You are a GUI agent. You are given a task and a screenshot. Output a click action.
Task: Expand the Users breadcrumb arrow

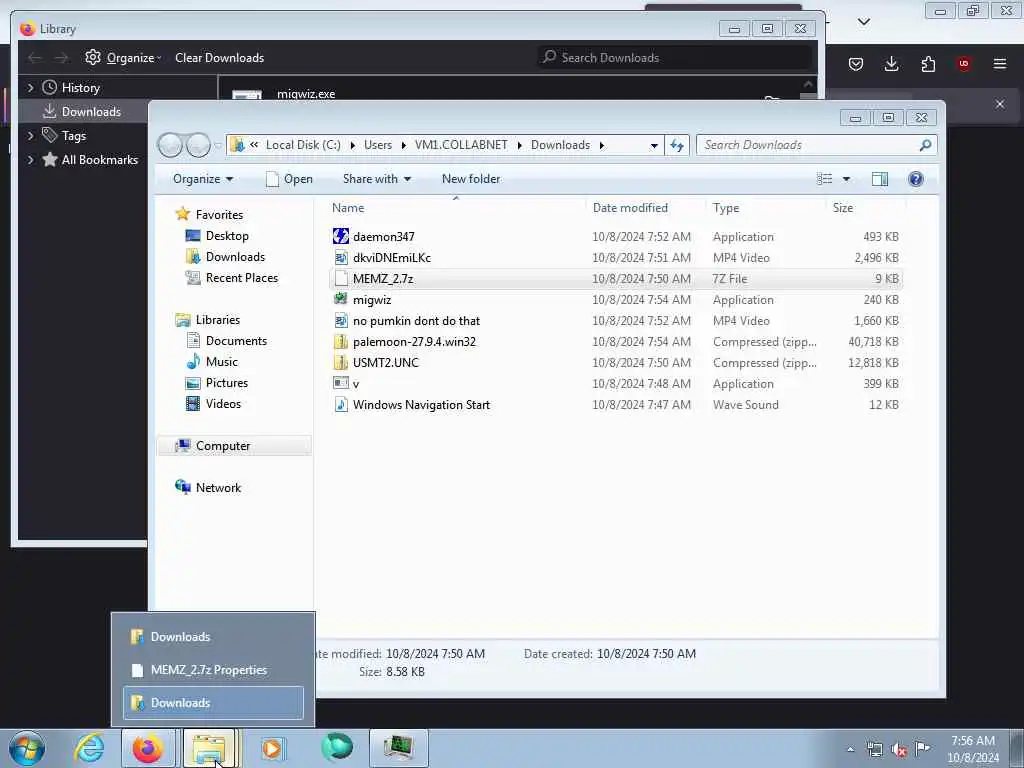click(x=404, y=145)
